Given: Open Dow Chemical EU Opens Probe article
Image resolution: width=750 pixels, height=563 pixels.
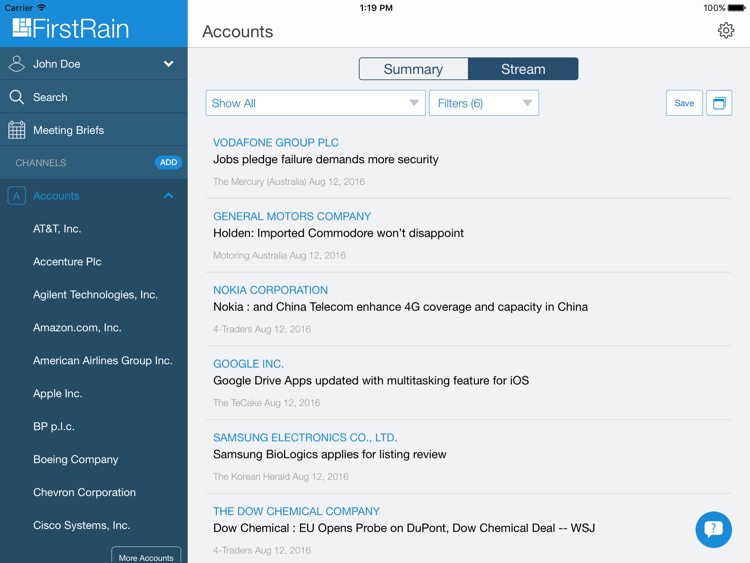Looking at the screenshot, I should pyautogui.click(x=404, y=528).
